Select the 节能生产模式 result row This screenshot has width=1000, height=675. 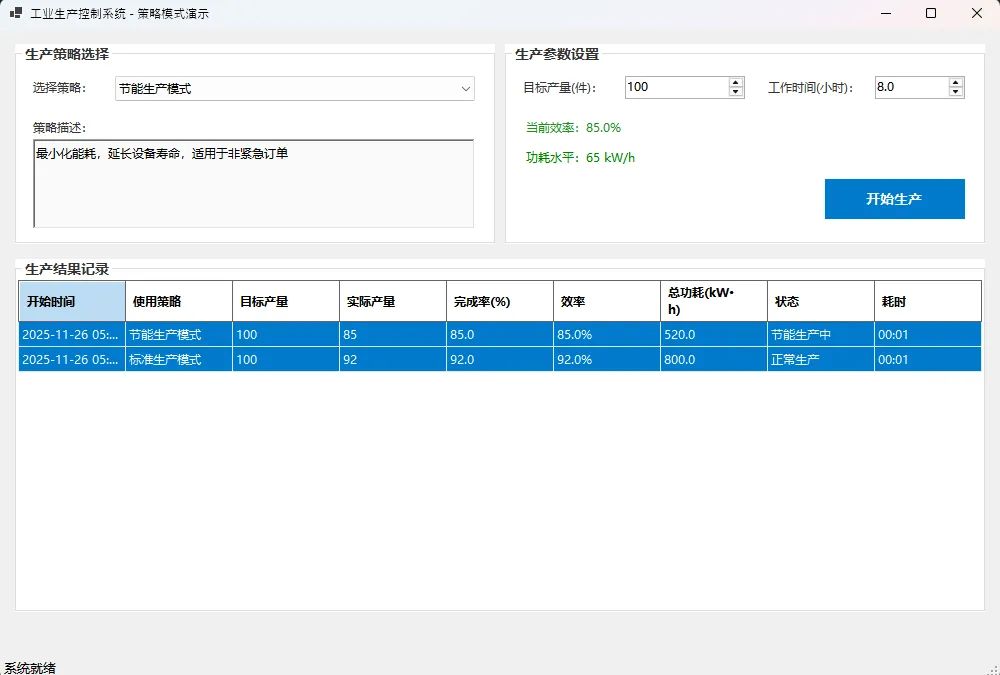[x=178, y=334]
